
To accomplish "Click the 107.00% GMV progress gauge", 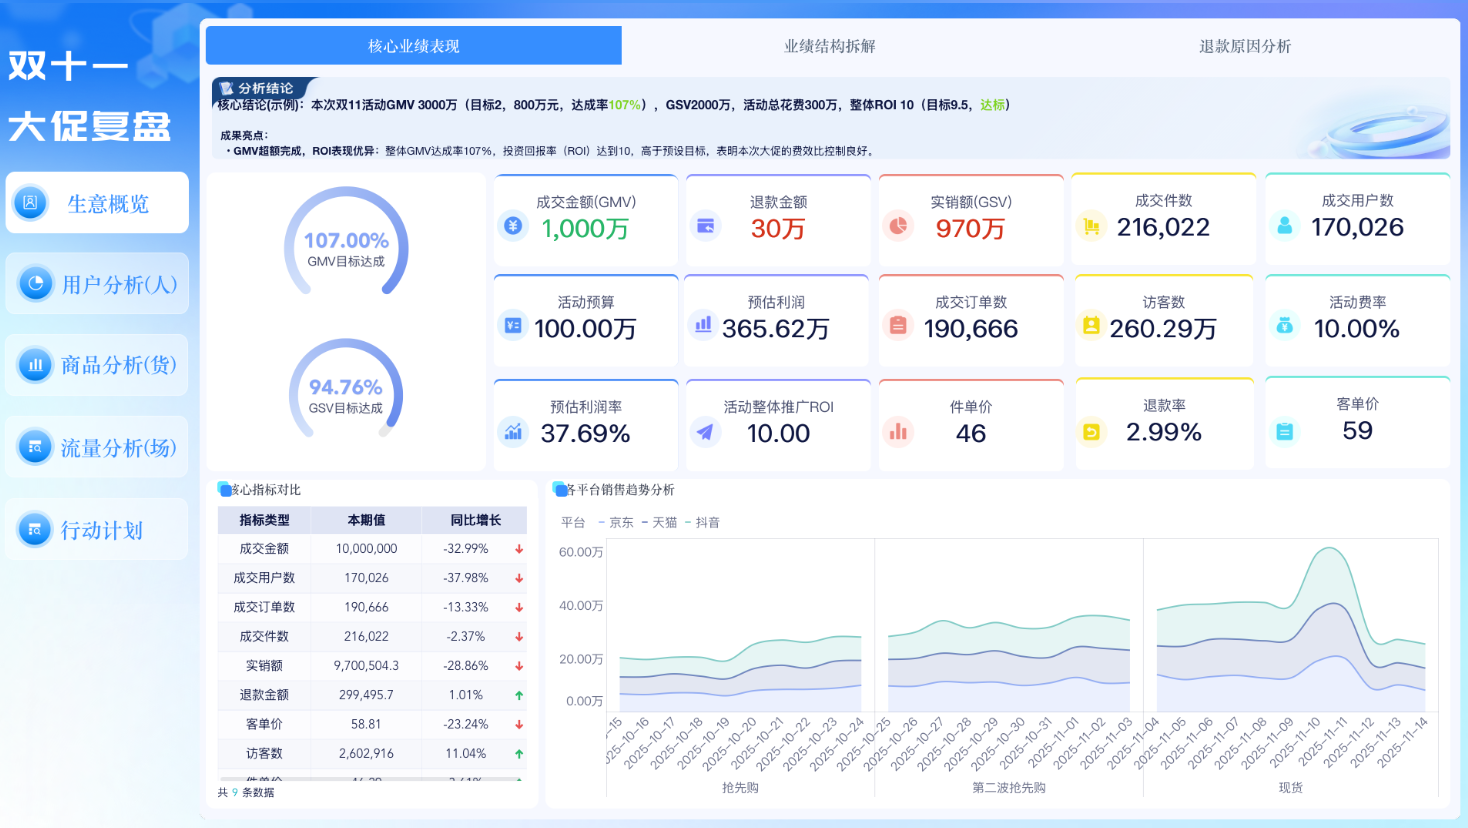I will [x=346, y=245].
